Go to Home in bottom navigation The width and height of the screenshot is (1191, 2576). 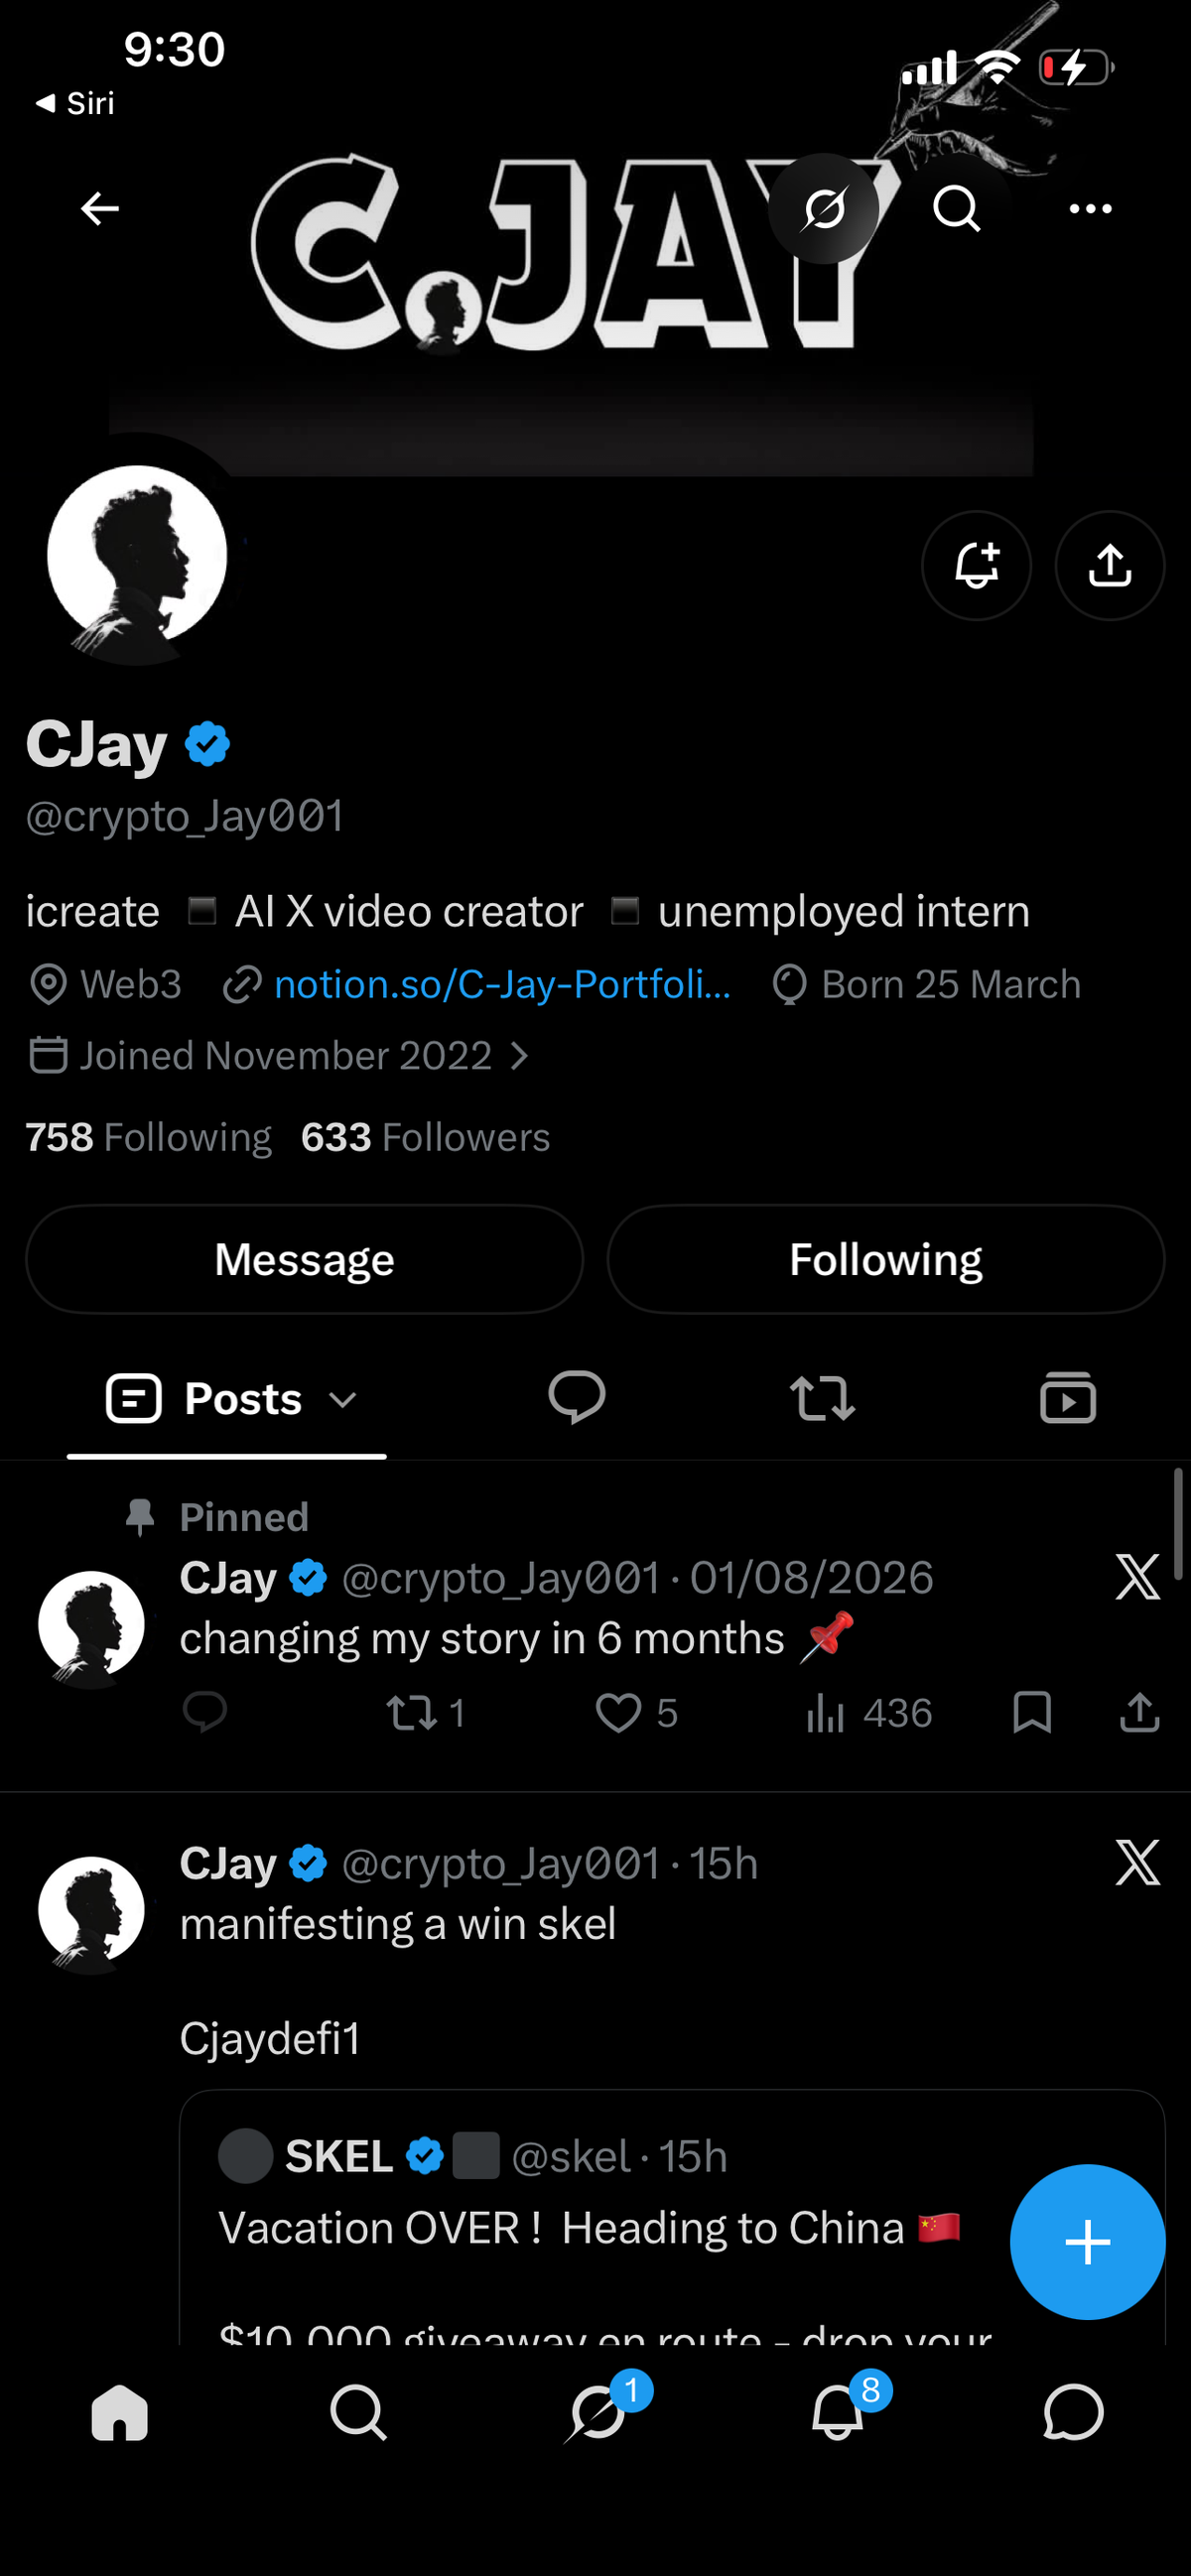(x=120, y=2413)
